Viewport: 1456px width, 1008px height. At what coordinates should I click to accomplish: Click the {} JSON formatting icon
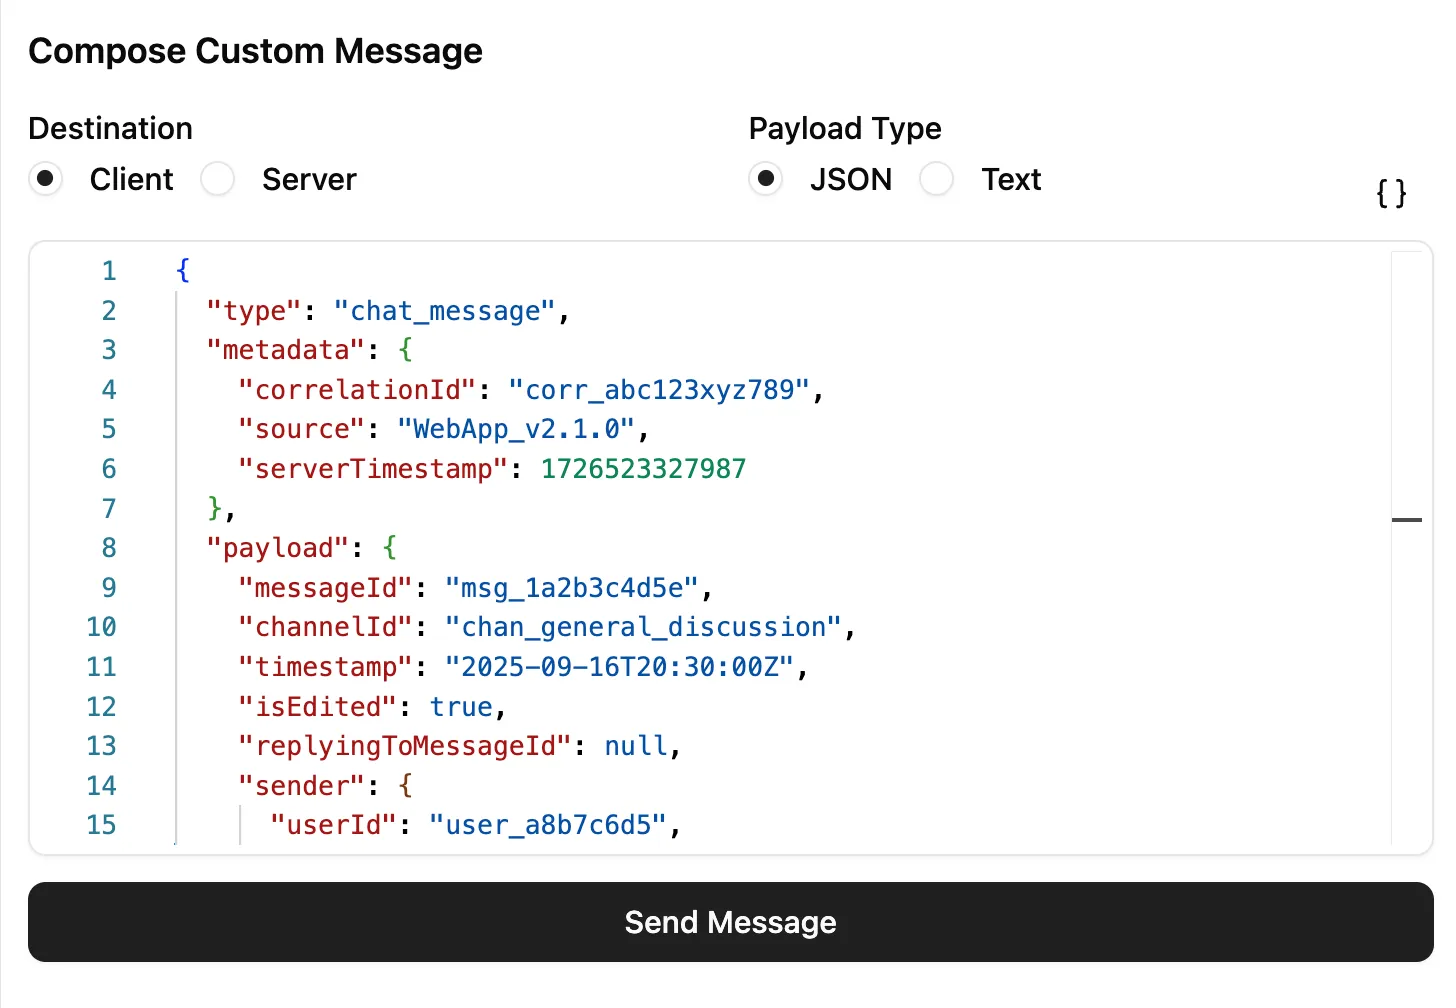click(x=1391, y=193)
